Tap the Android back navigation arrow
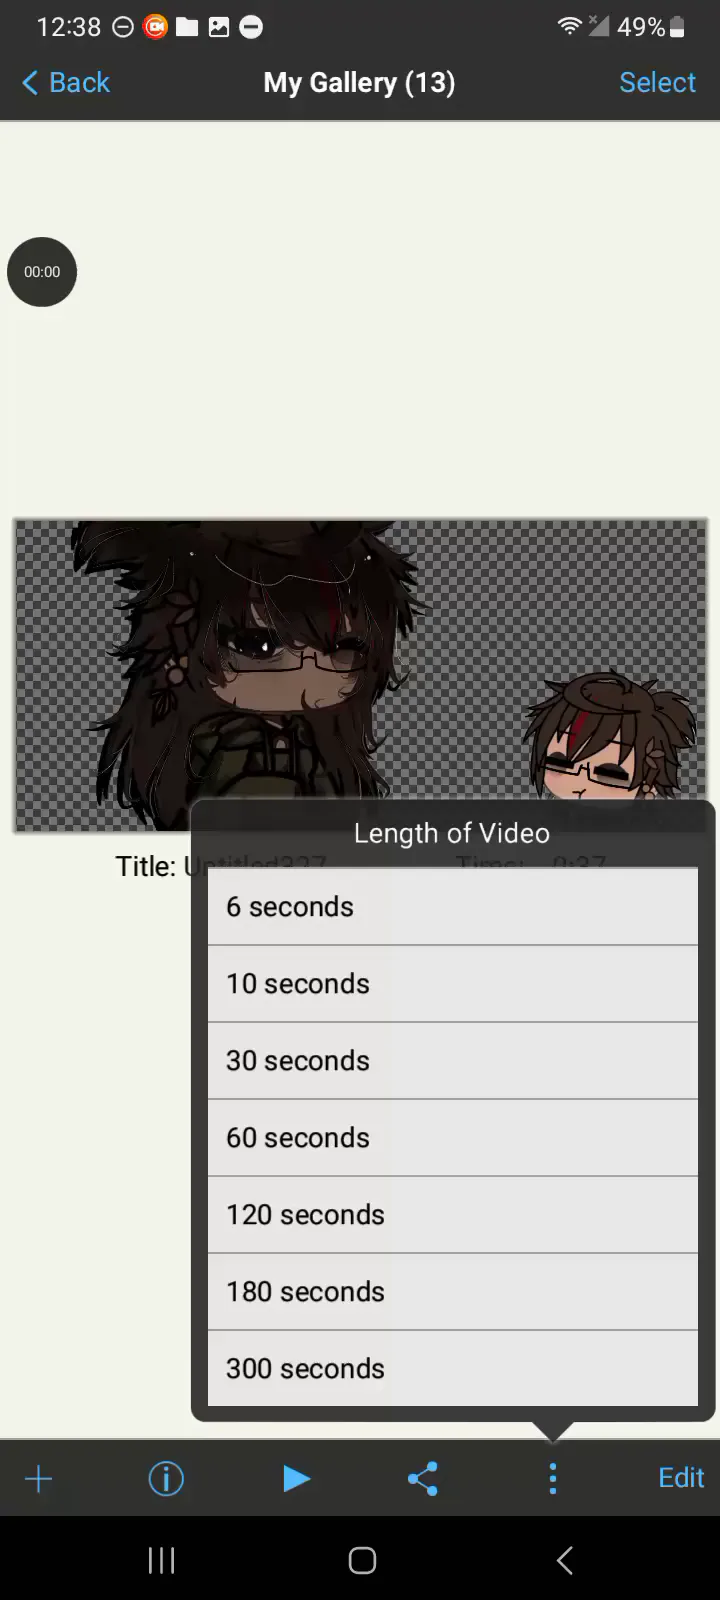 [565, 1560]
